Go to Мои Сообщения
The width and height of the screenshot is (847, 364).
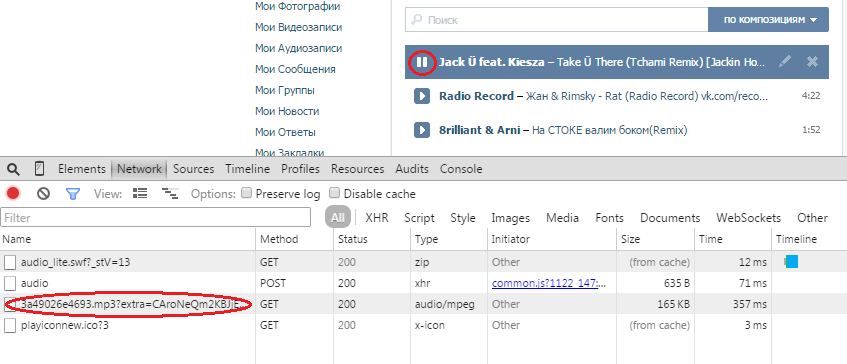pyautogui.click(x=295, y=69)
